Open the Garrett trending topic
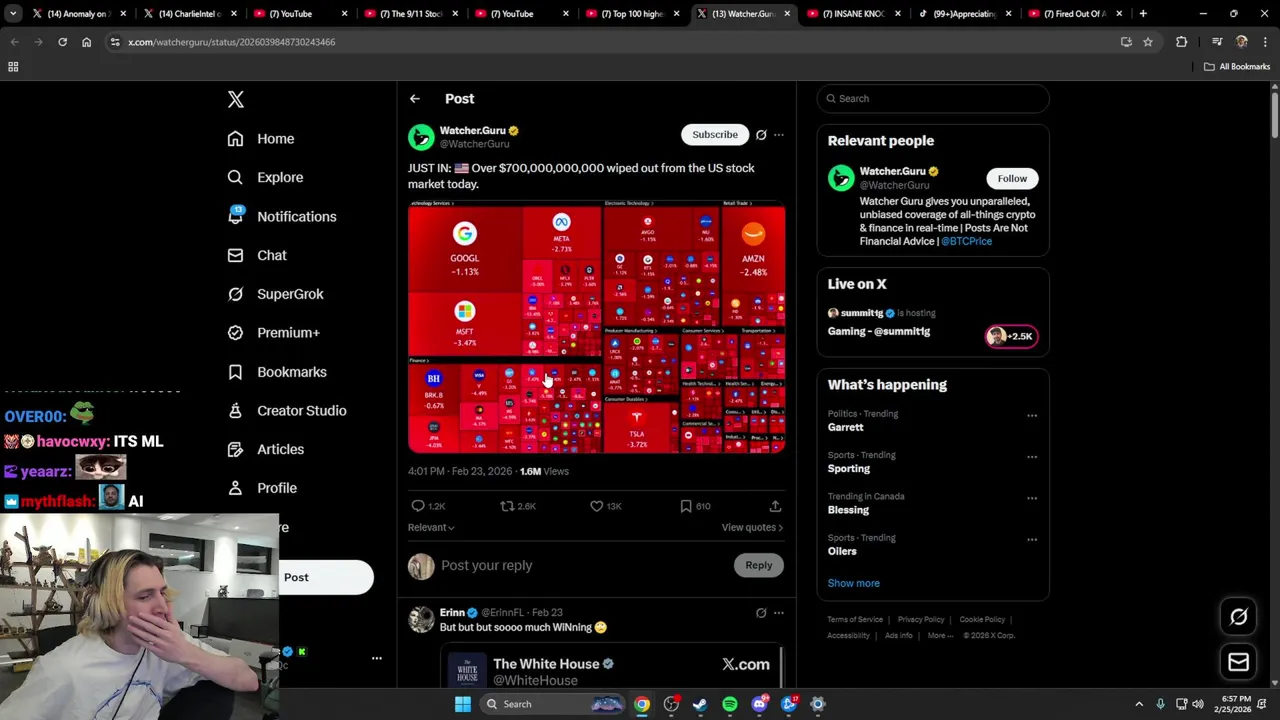The width and height of the screenshot is (1280, 720). point(846,427)
